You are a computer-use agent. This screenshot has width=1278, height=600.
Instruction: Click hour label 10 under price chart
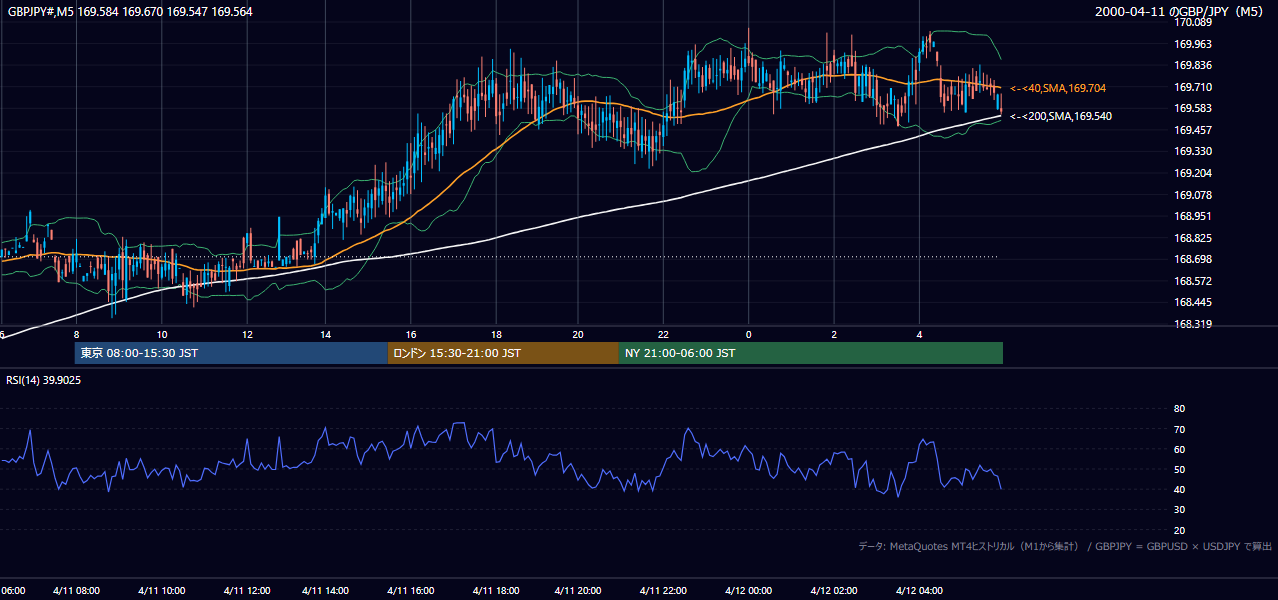(162, 334)
